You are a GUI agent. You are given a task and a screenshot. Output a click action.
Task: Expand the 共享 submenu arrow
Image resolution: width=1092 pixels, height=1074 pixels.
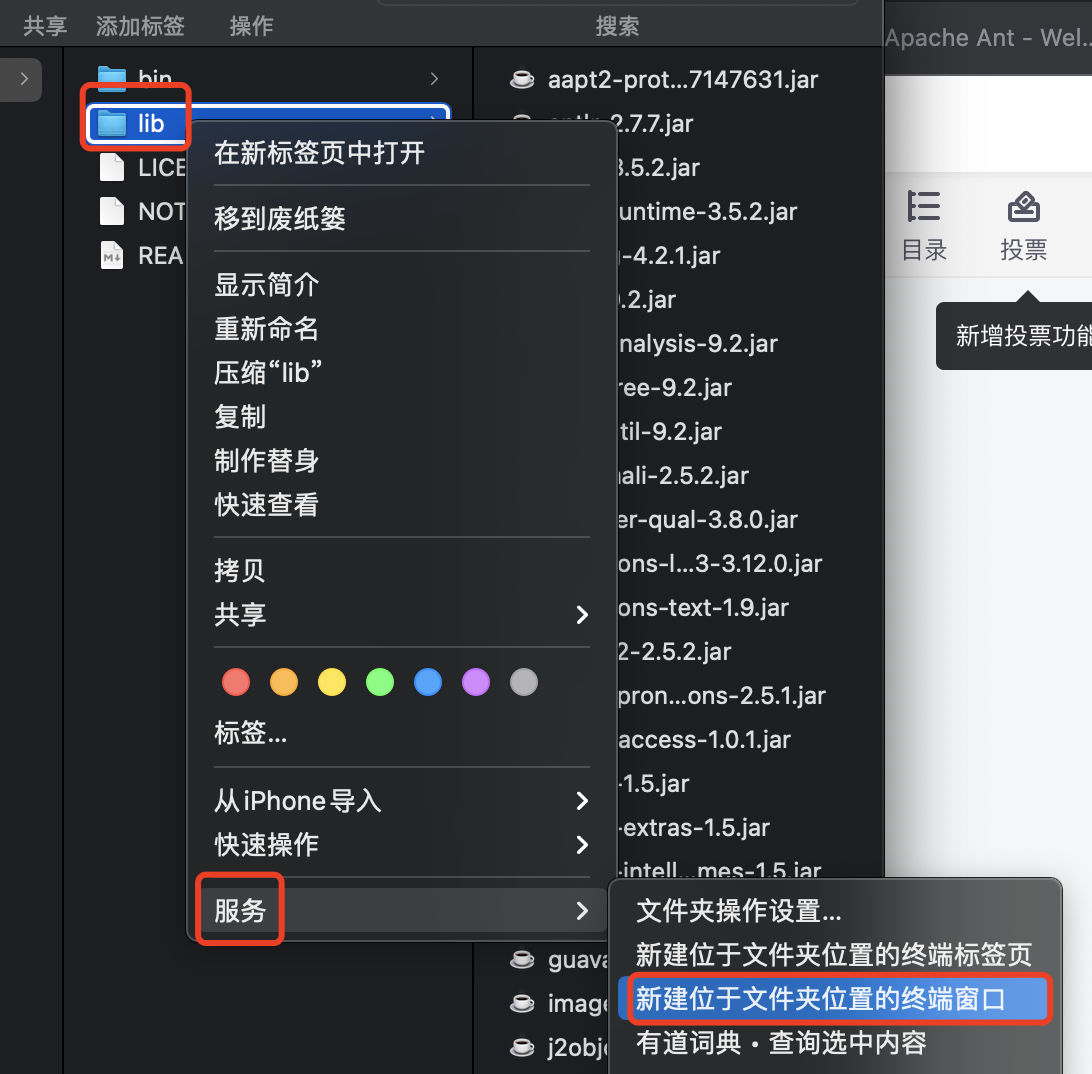[x=582, y=615]
